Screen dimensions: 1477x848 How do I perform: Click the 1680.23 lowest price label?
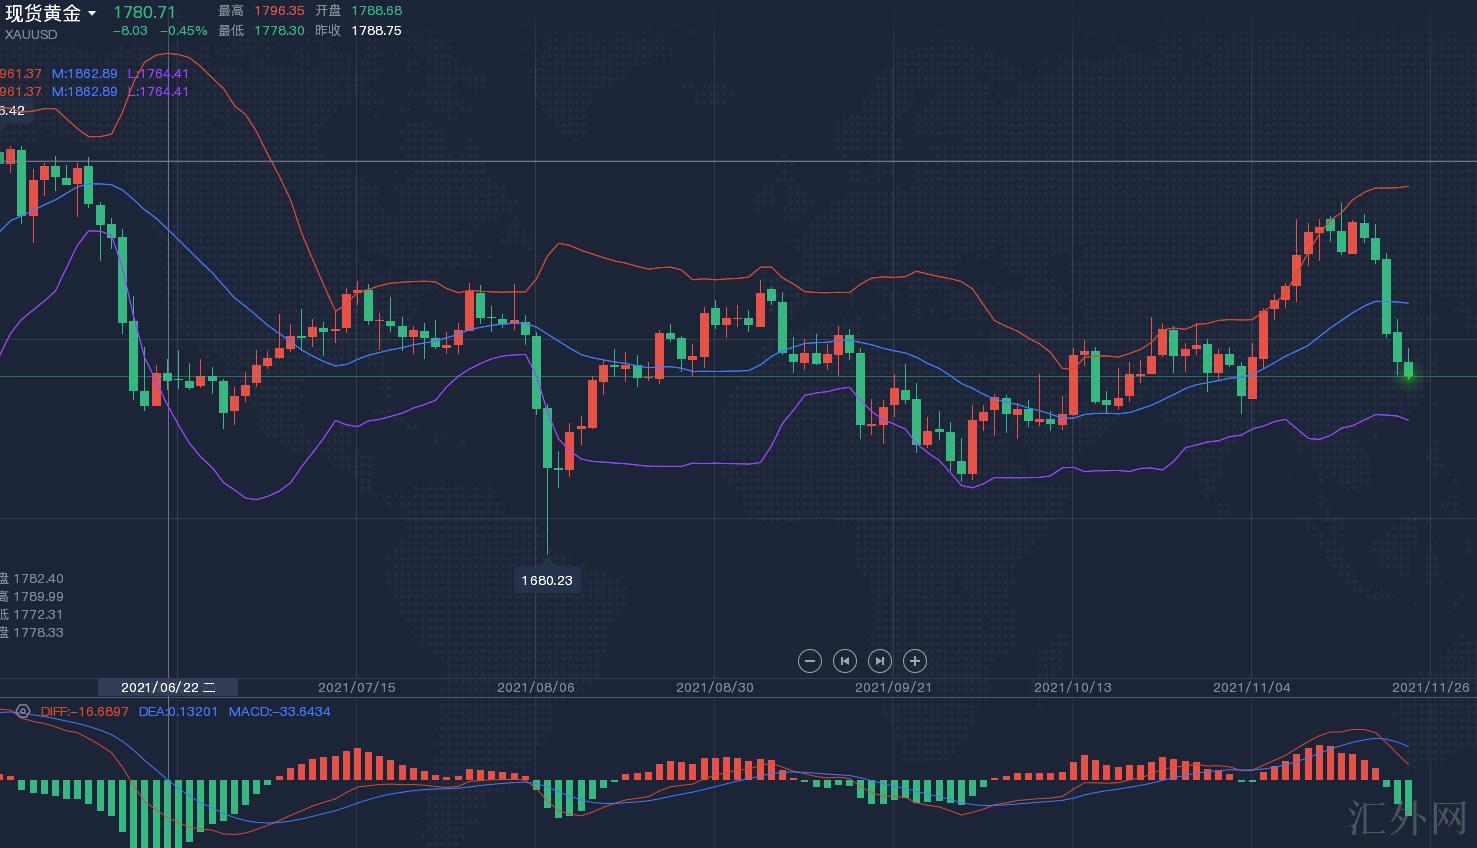pos(546,580)
